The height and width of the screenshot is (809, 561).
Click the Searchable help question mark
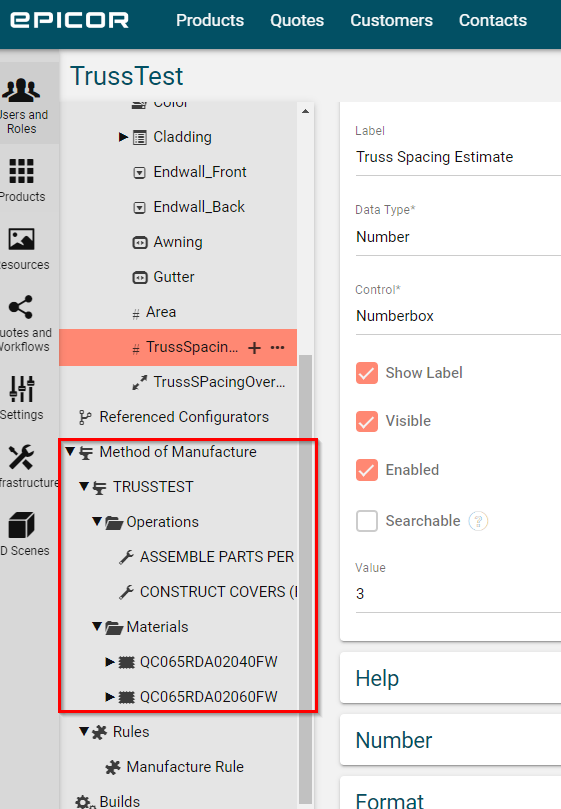click(478, 521)
